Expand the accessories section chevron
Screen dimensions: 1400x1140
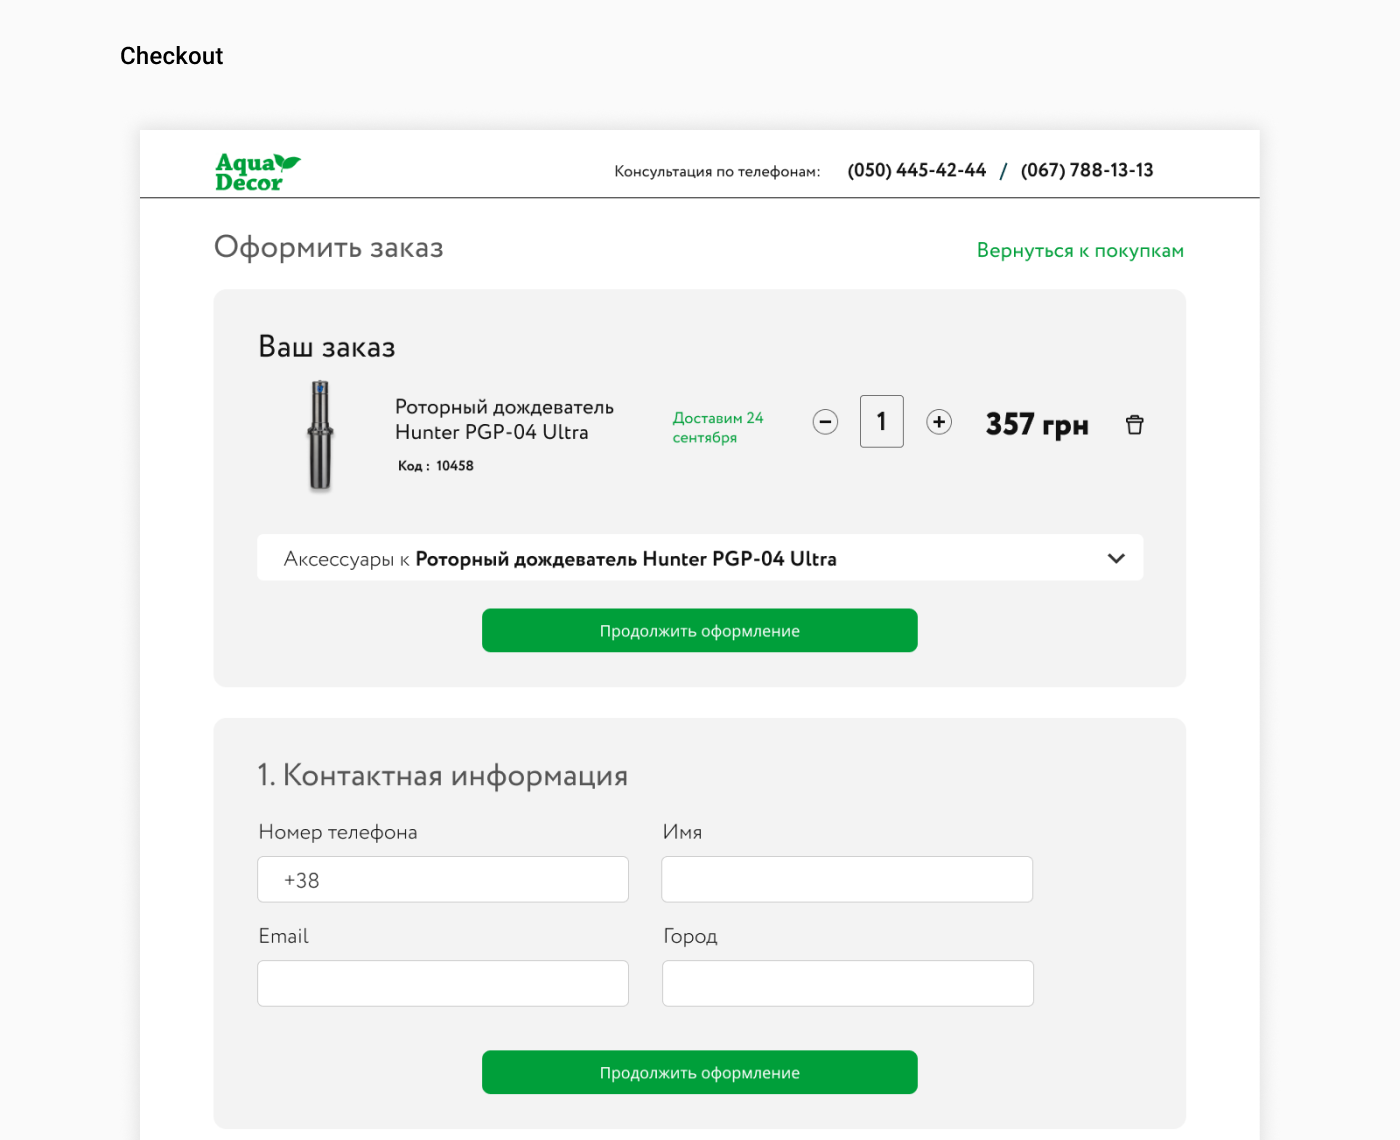point(1116,558)
